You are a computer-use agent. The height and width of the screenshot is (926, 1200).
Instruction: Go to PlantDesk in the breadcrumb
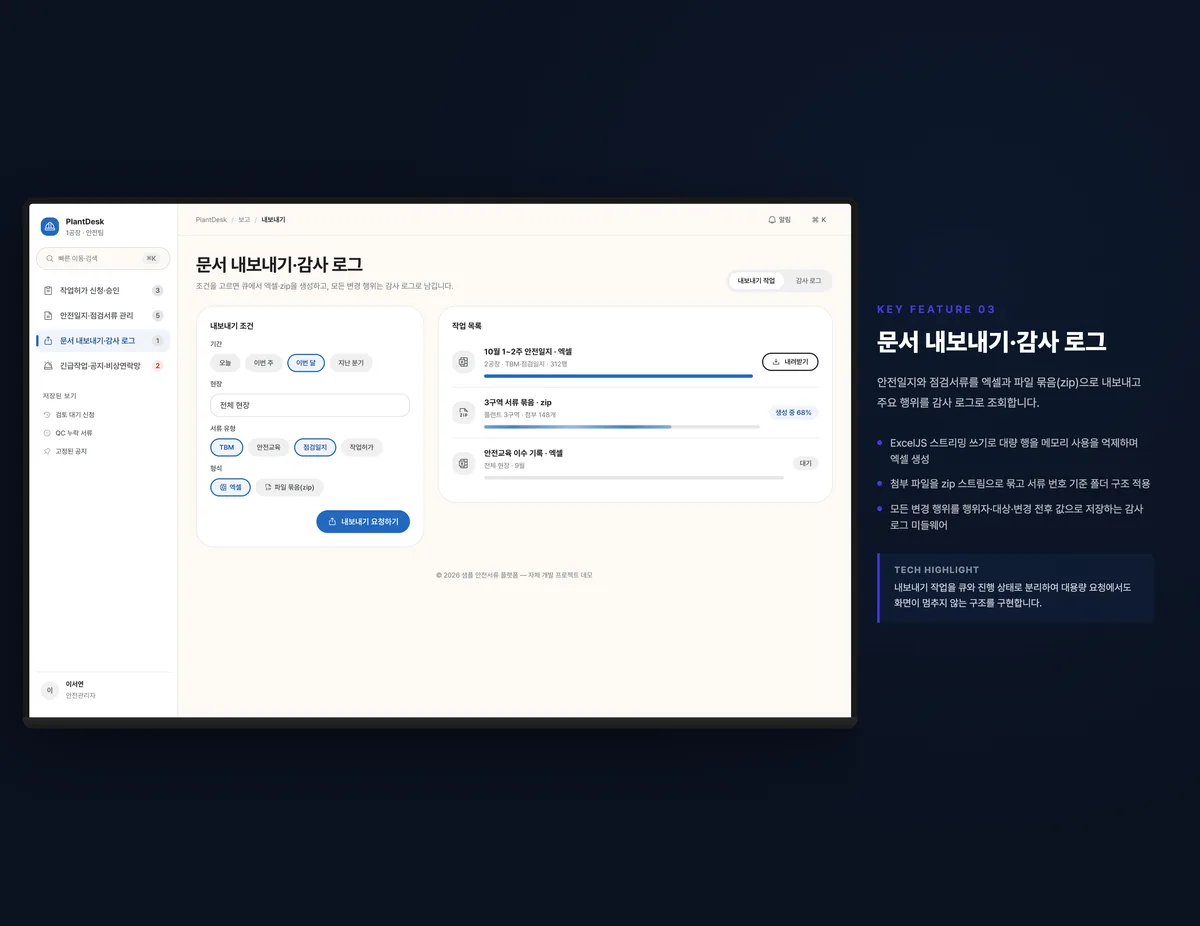pos(211,220)
